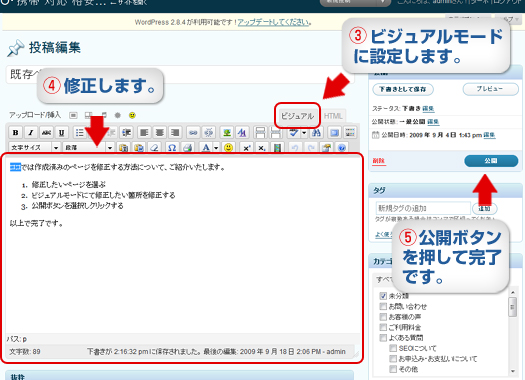
Task: Click 追加 to add the tag
Action: pyautogui.click(x=484, y=208)
